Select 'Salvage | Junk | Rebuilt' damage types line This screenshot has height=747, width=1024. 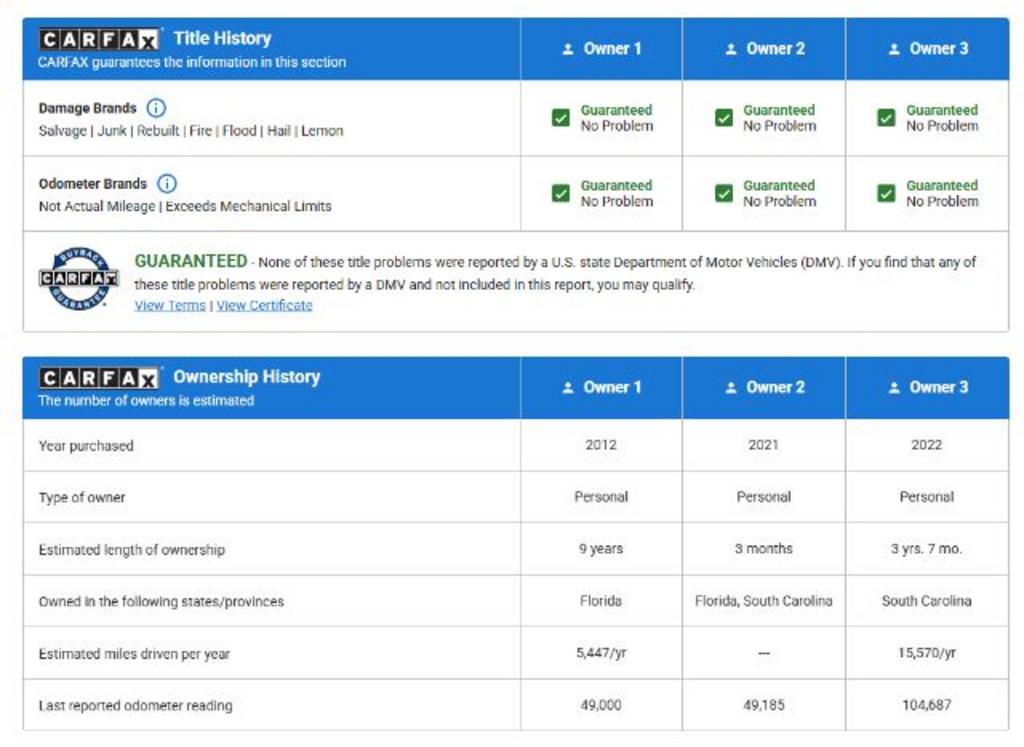tap(191, 131)
